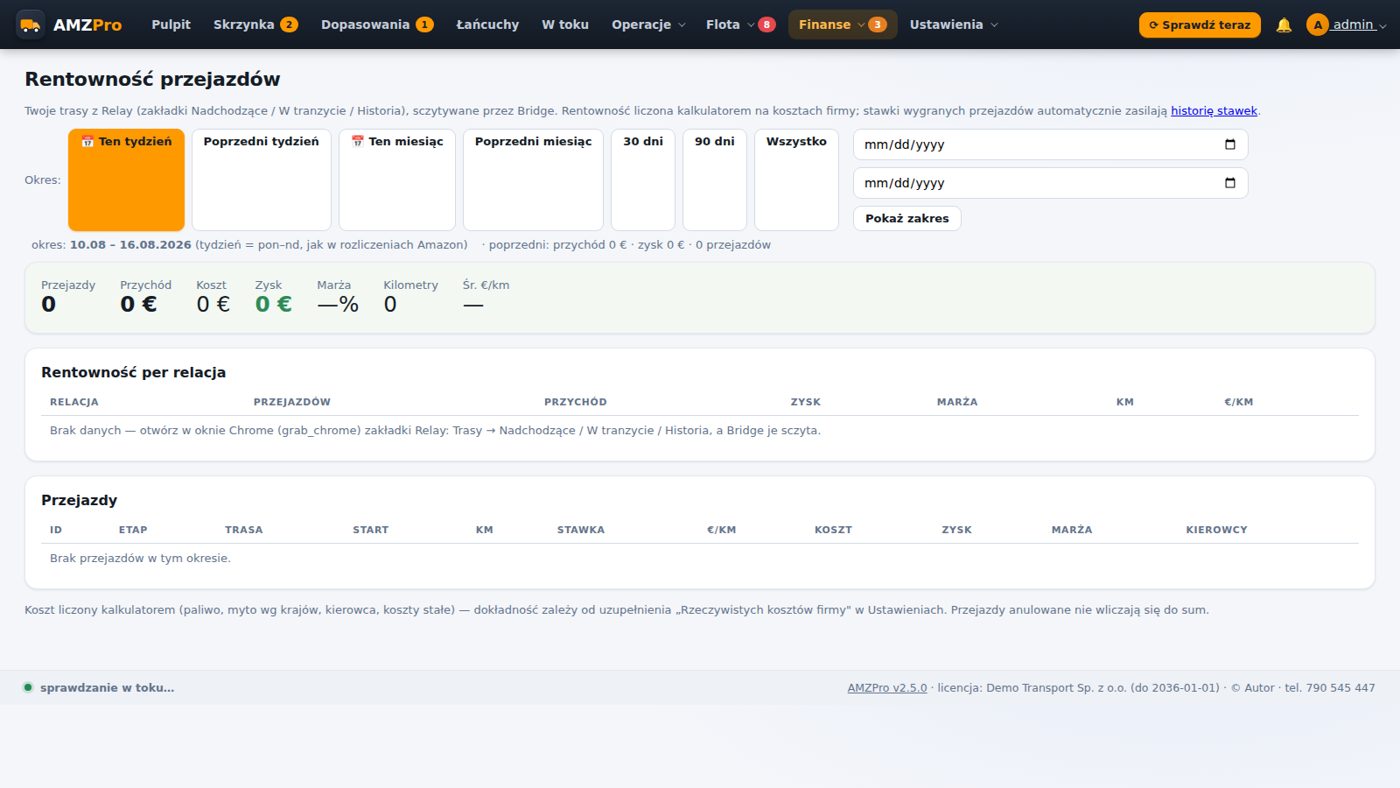
Task: Click the MARŻA header in relacja table
Action: pos(957,402)
